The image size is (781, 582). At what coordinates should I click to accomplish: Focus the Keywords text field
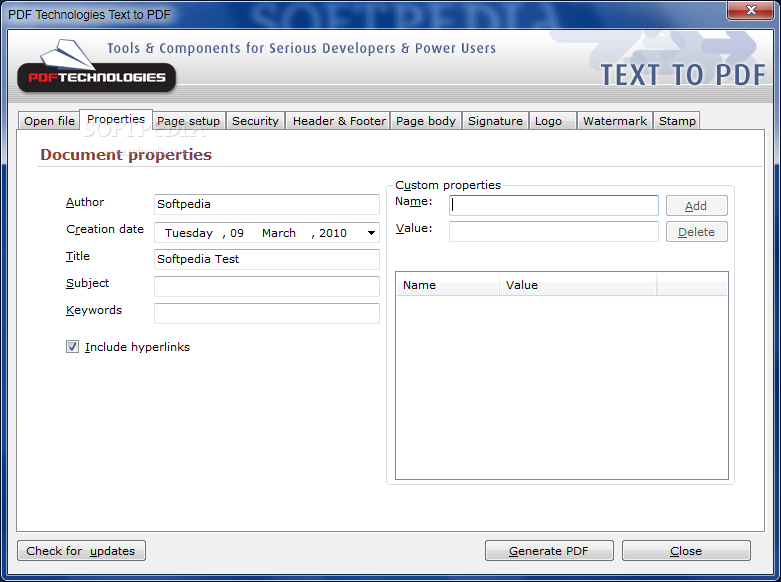coord(267,313)
